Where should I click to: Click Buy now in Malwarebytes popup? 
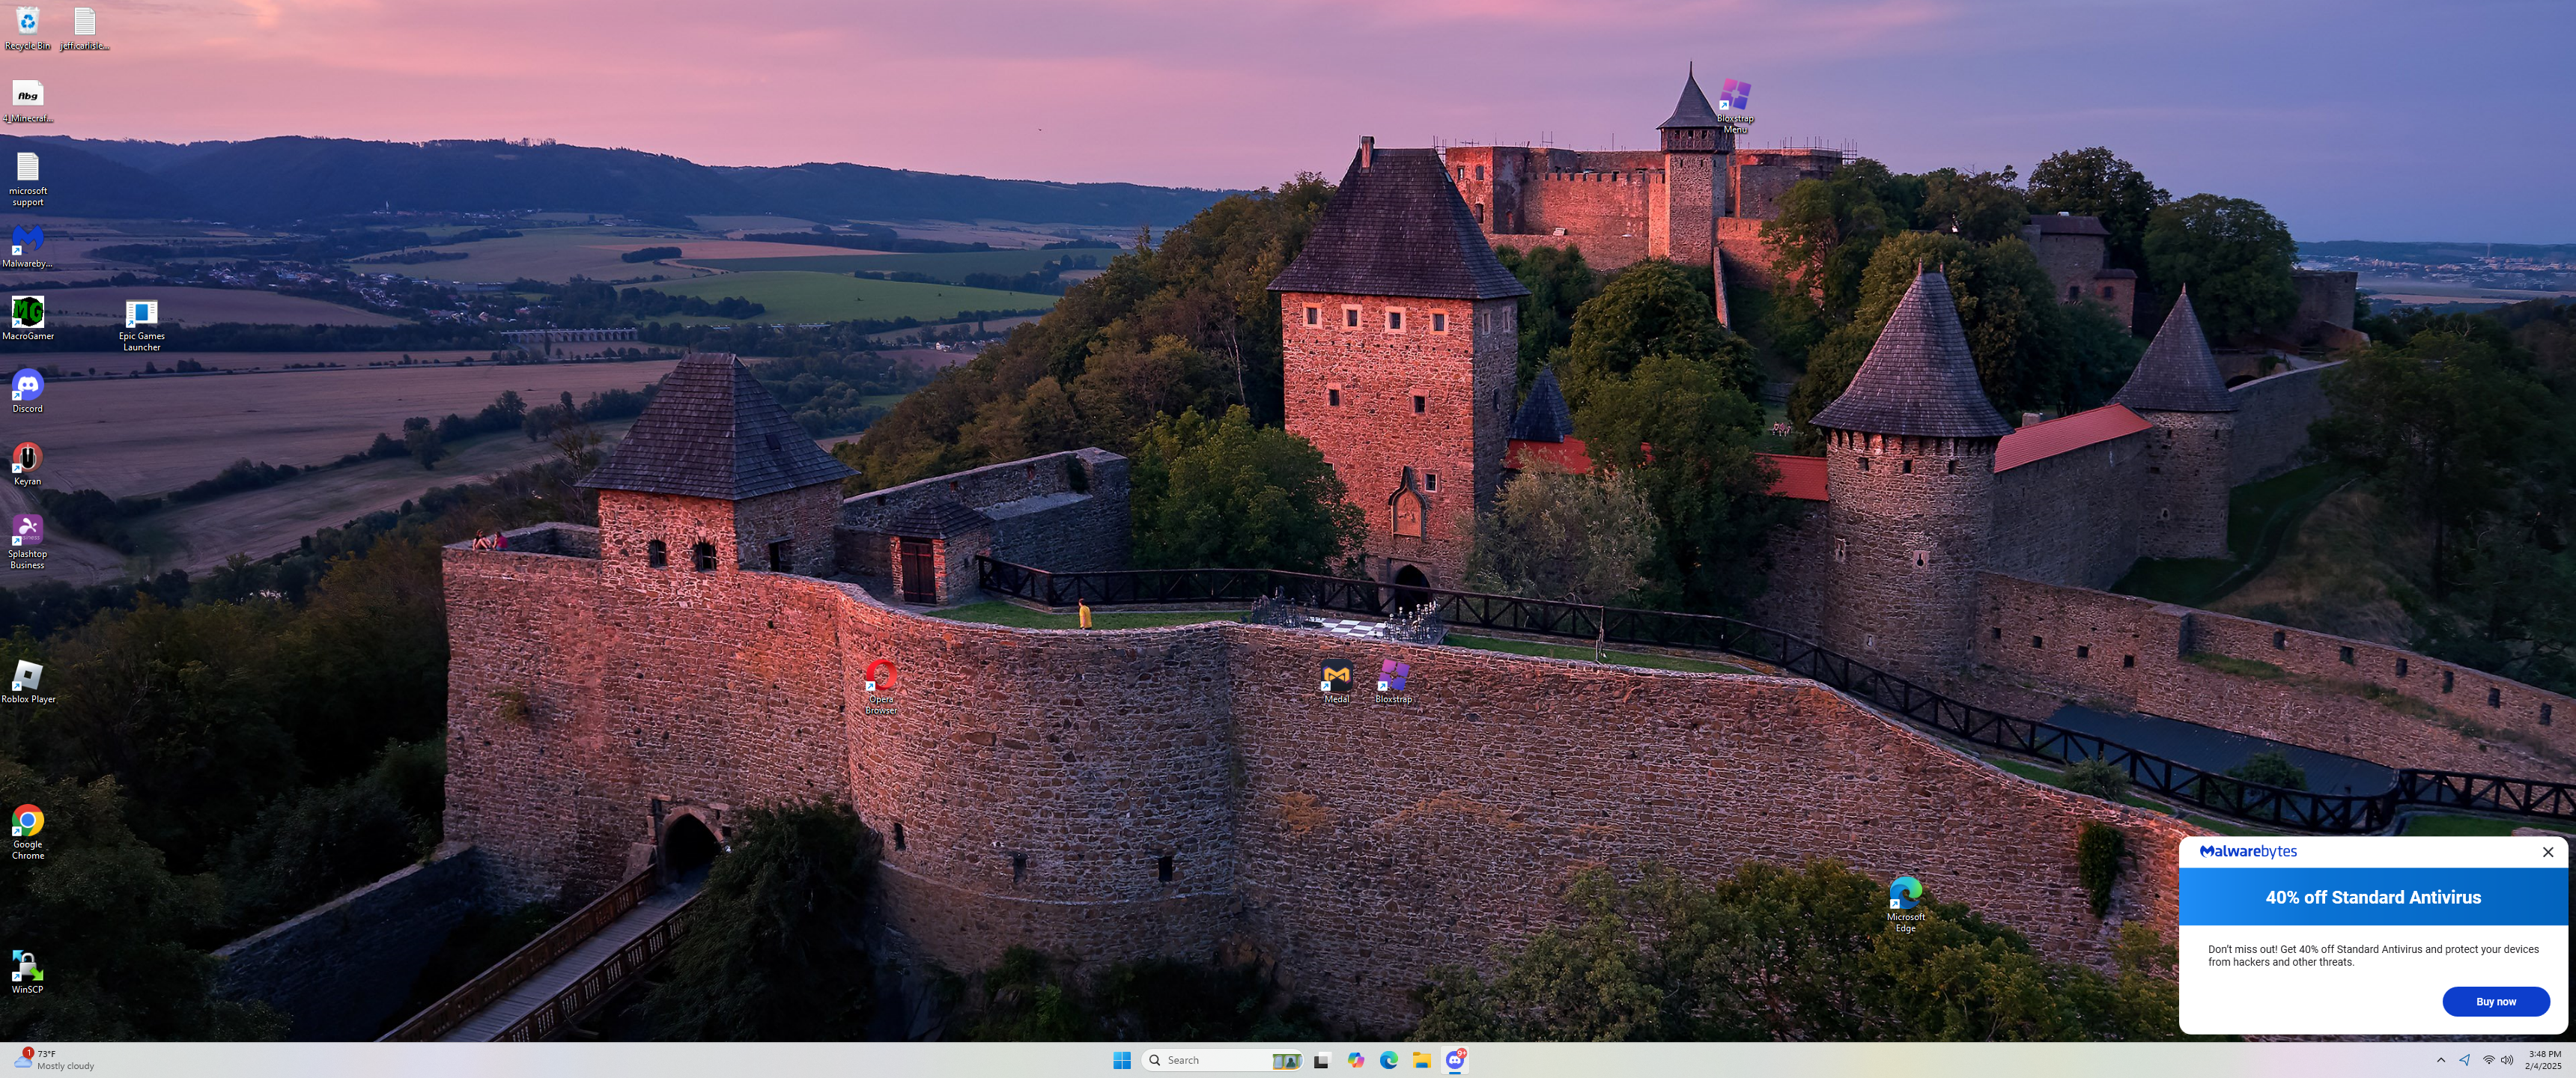(2495, 1001)
